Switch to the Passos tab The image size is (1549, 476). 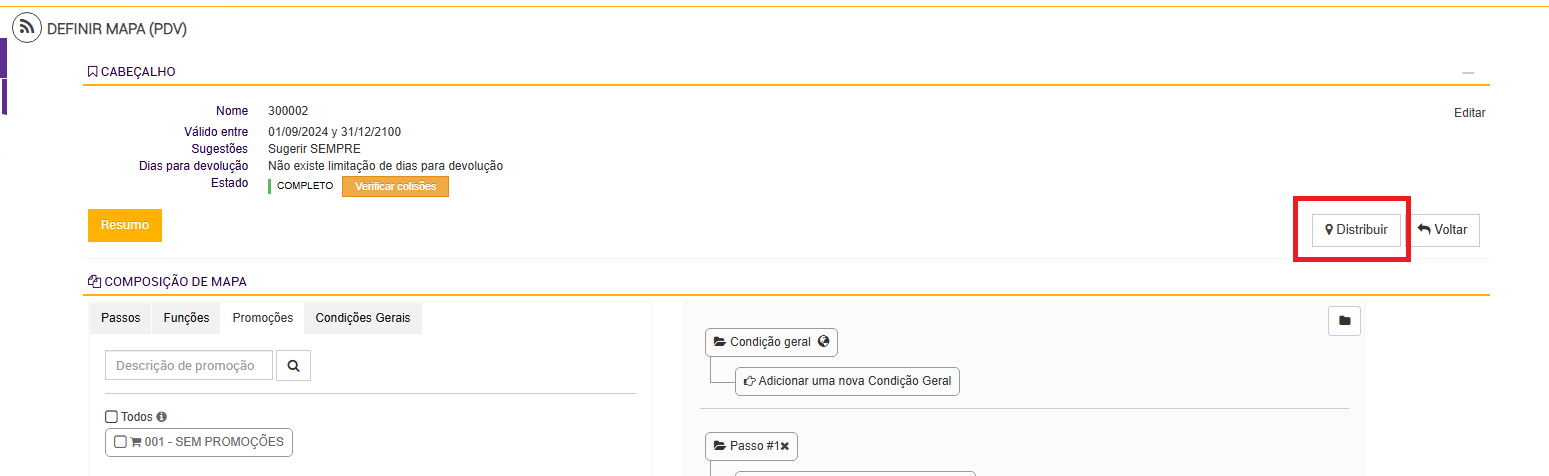pos(121,318)
